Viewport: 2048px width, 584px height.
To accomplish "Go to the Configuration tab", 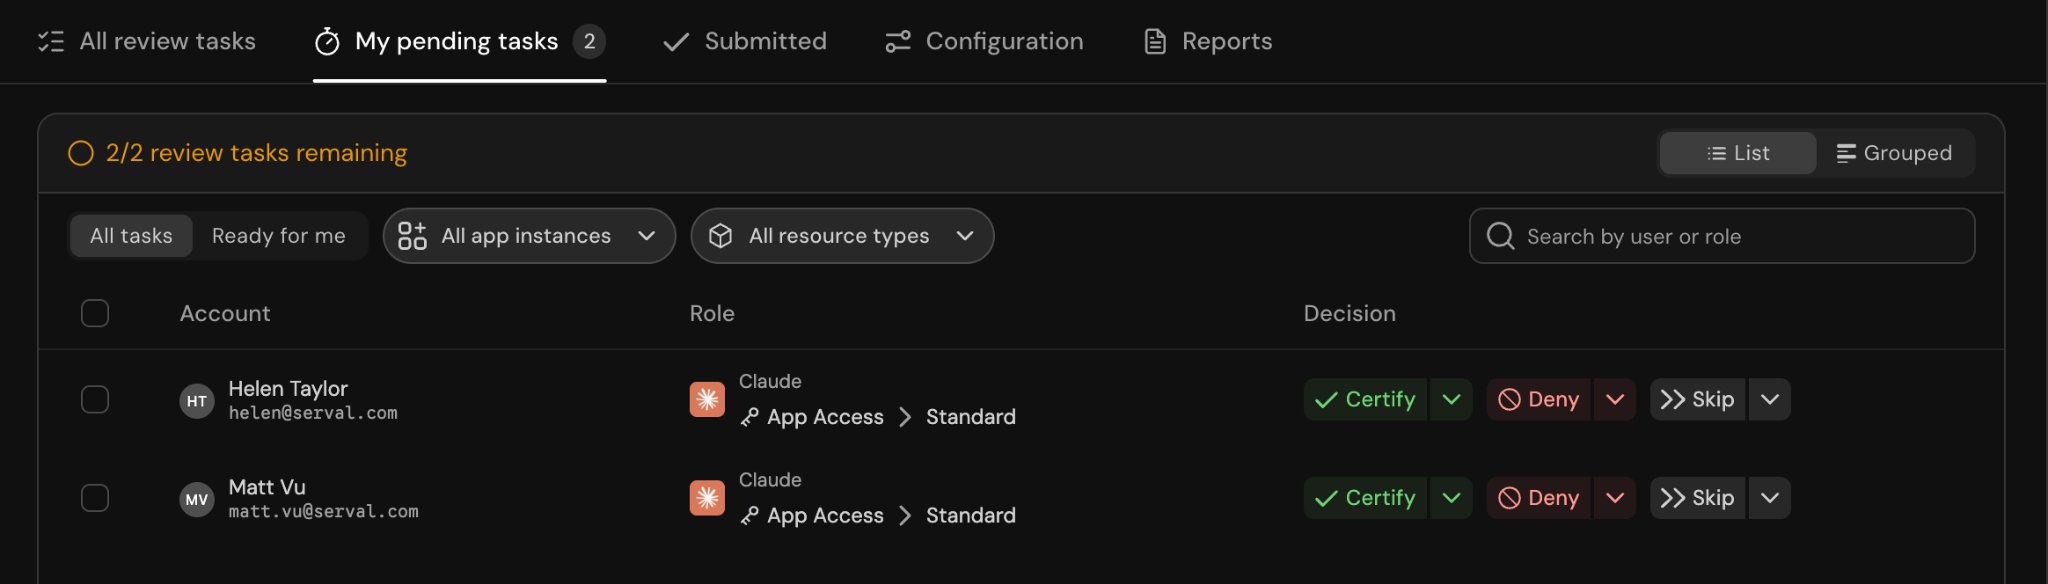I will [984, 41].
